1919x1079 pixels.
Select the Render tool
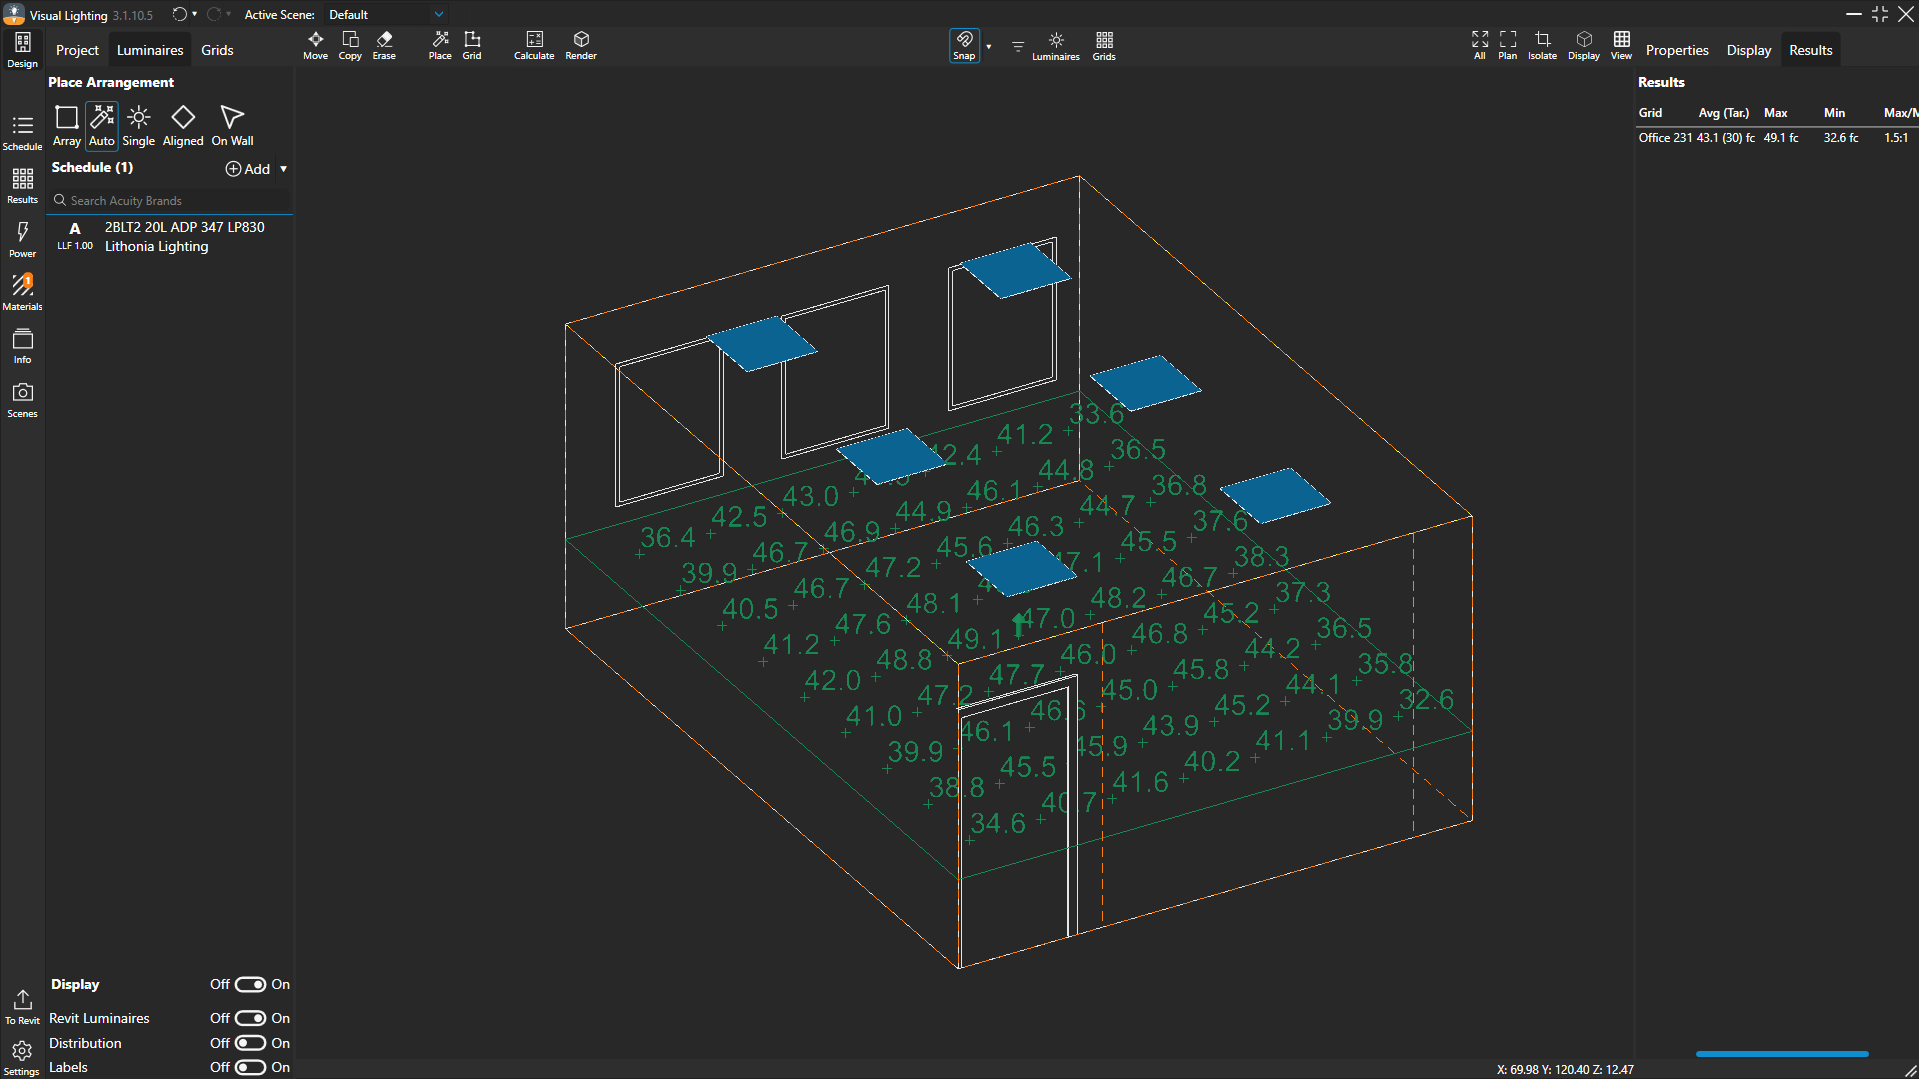pyautogui.click(x=580, y=45)
